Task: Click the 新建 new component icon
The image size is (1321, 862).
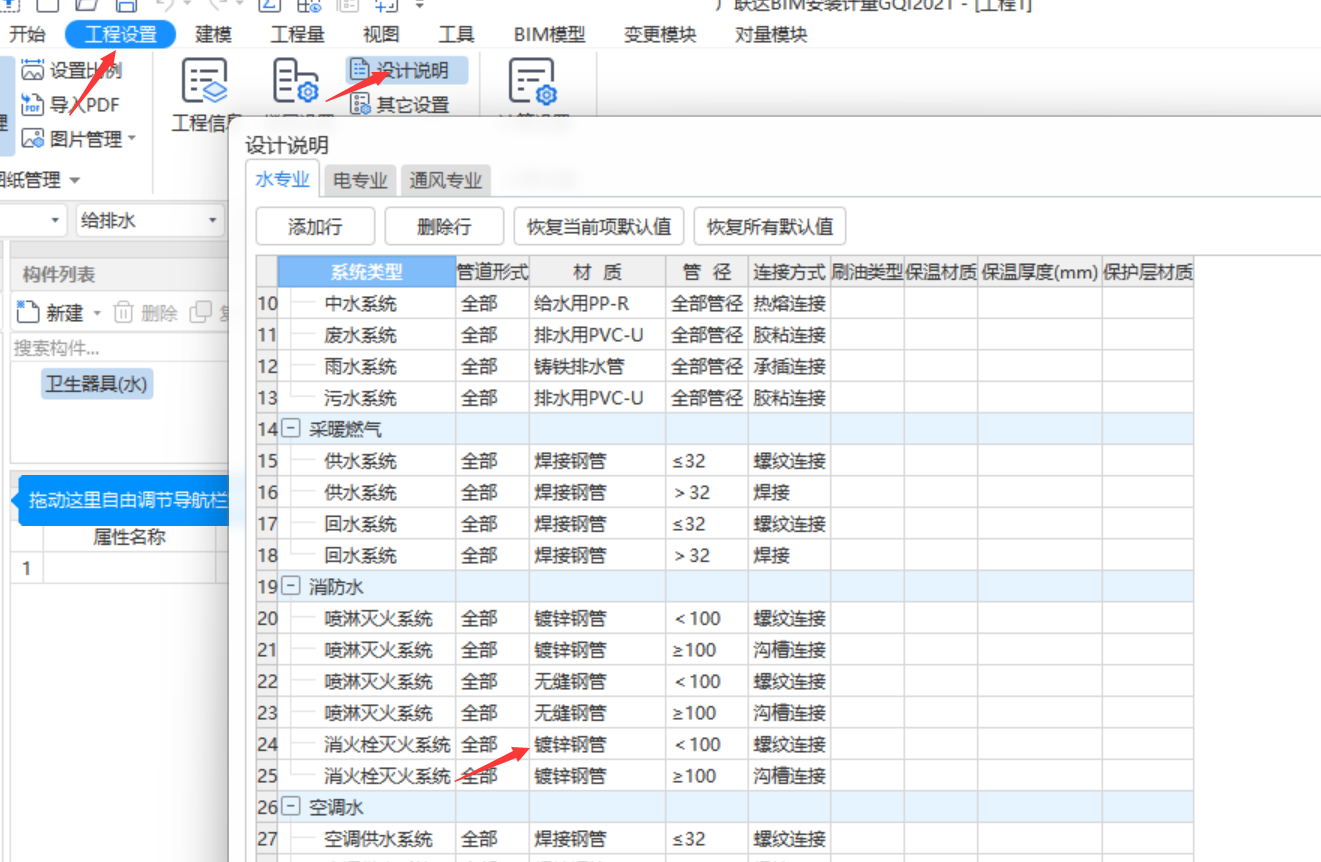Action: click(28, 312)
